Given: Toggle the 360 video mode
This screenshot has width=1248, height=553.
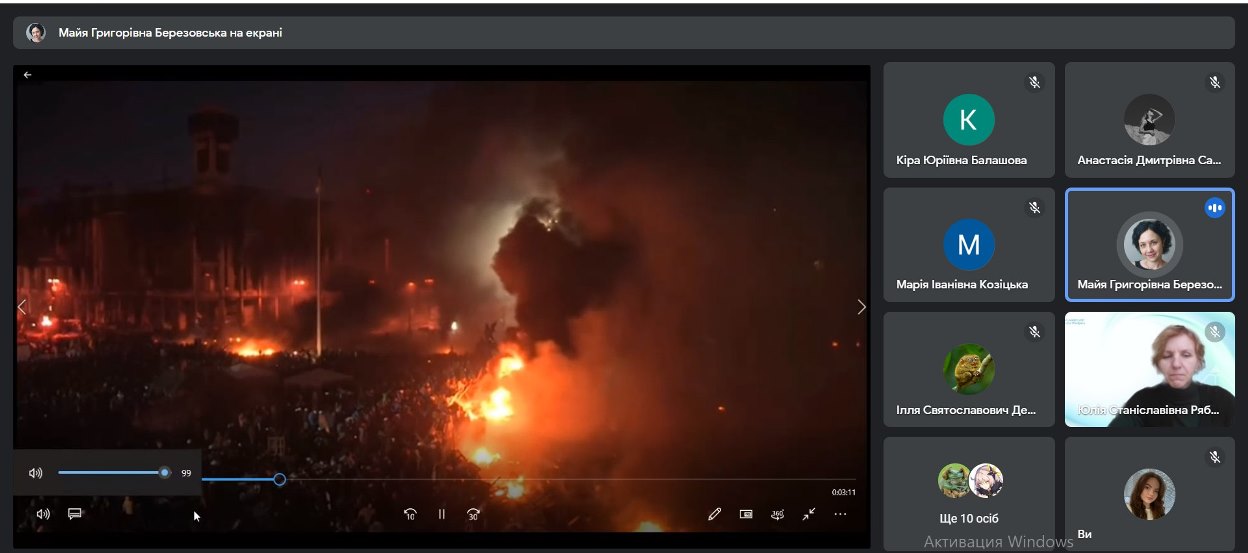Looking at the screenshot, I should click(777, 514).
